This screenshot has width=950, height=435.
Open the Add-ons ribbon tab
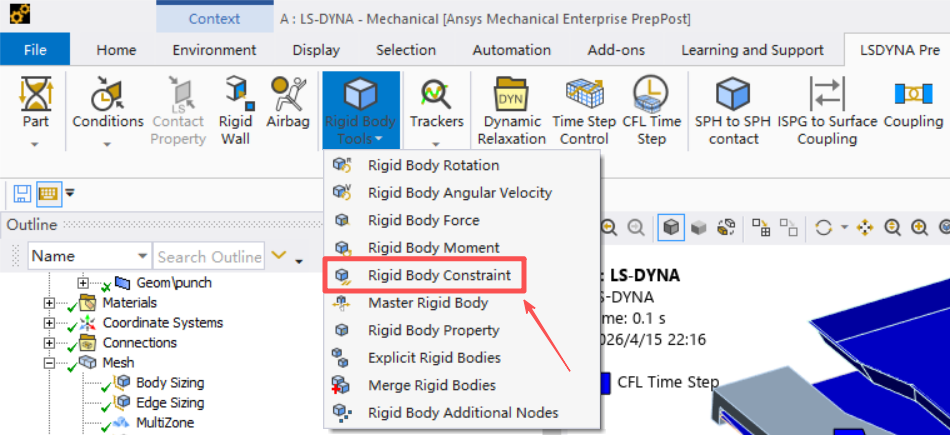tap(616, 50)
